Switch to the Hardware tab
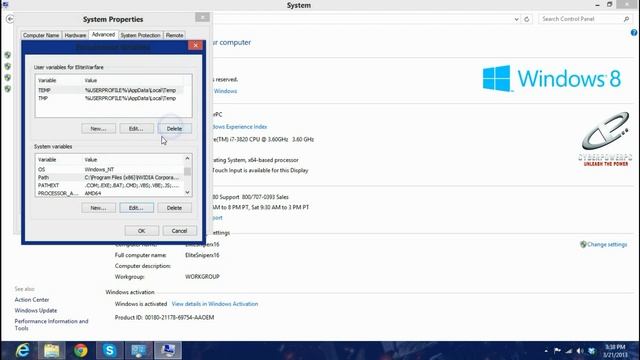This screenshot has height=360, width=640. pyautogui.click(x=75, y=35)
